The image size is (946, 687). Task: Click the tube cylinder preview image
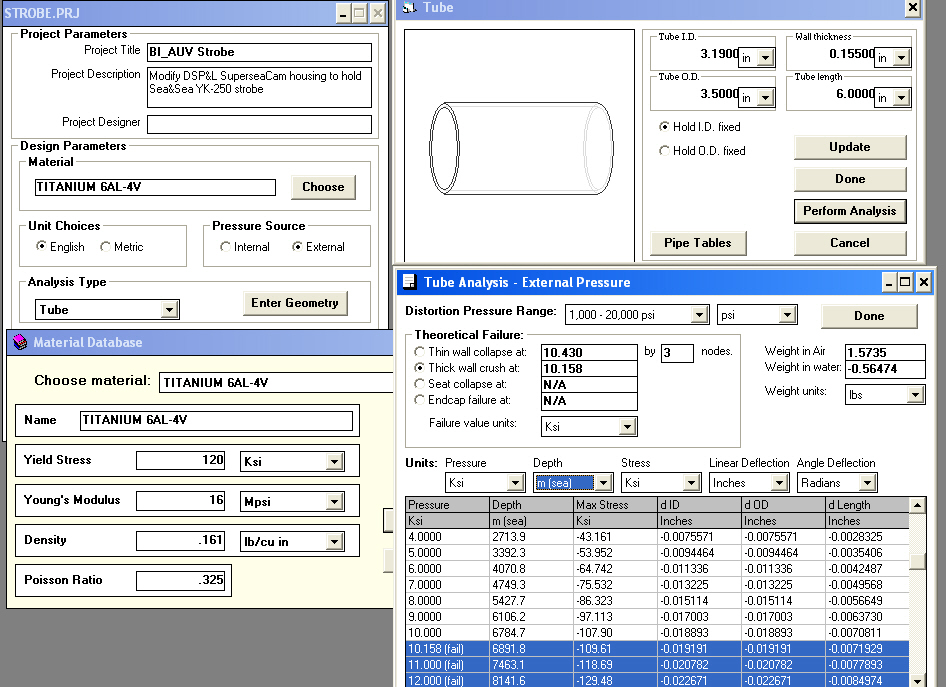(521, 148)
